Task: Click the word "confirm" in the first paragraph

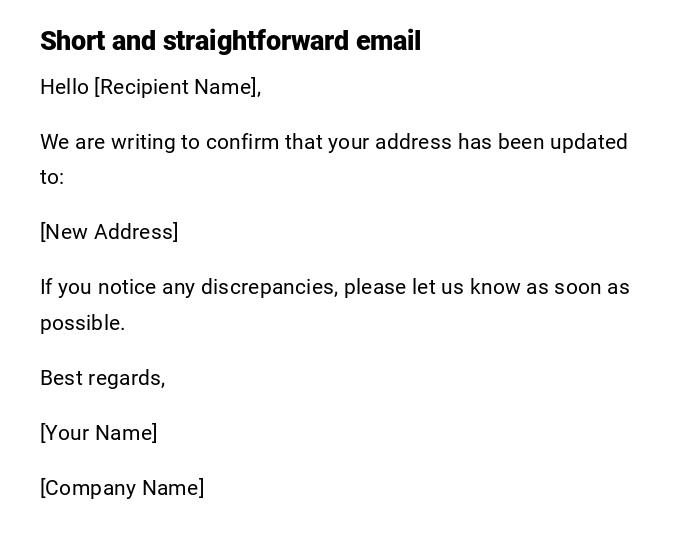Action: point(242,142)
